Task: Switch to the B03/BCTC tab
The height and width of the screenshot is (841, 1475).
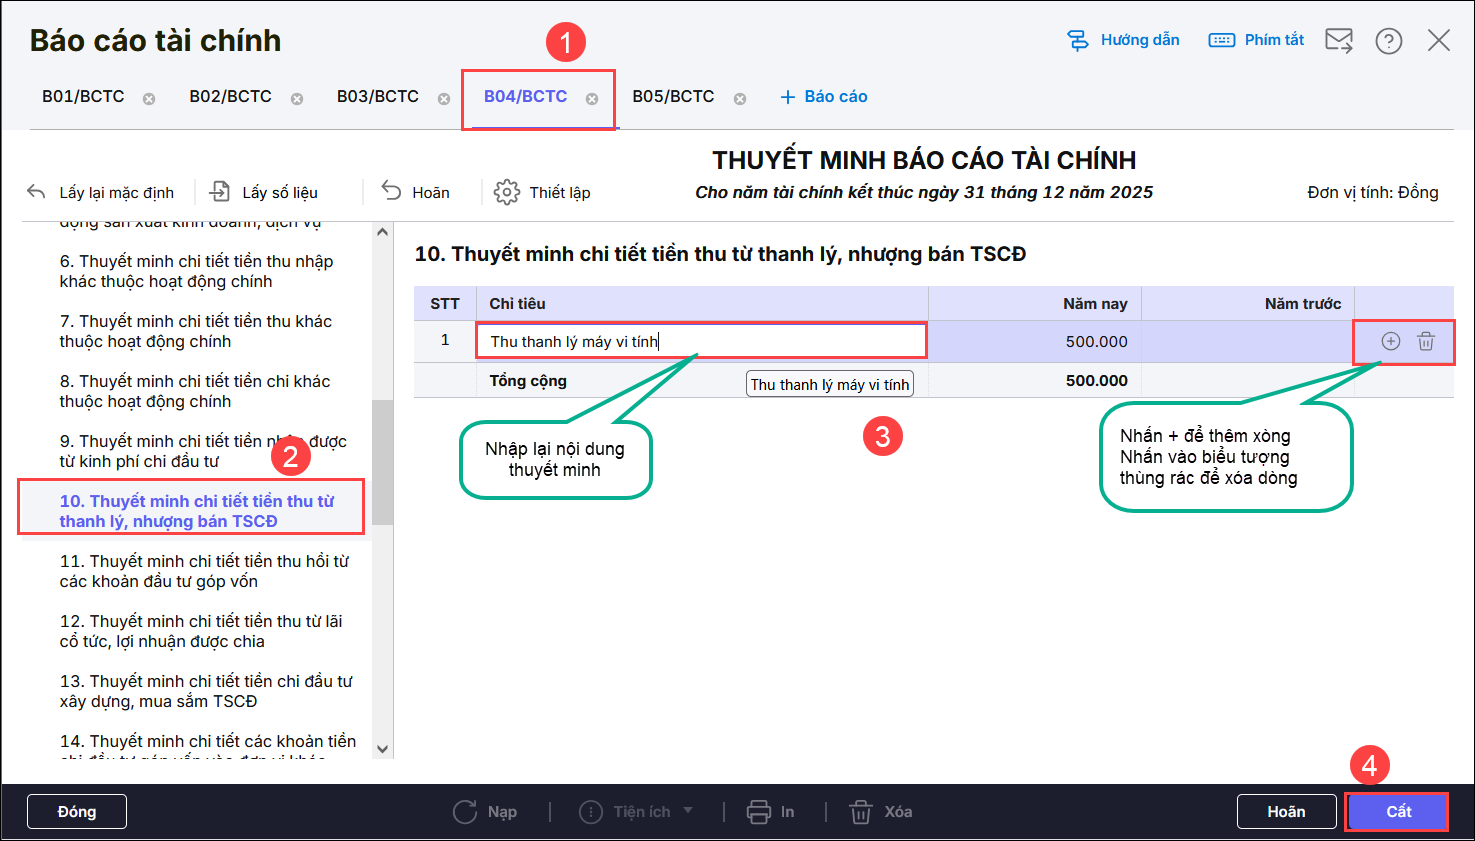Action: pyautogui.click(x=377, y=97)
